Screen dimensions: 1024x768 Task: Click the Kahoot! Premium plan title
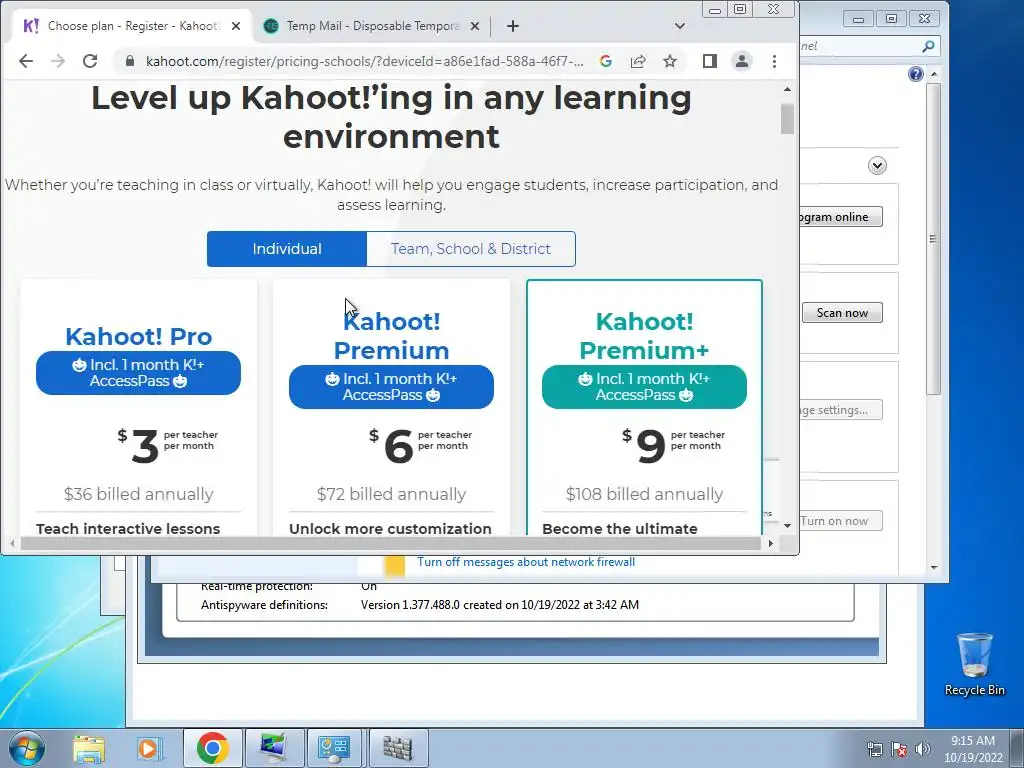pyautogui.click(x=391, y=336)
